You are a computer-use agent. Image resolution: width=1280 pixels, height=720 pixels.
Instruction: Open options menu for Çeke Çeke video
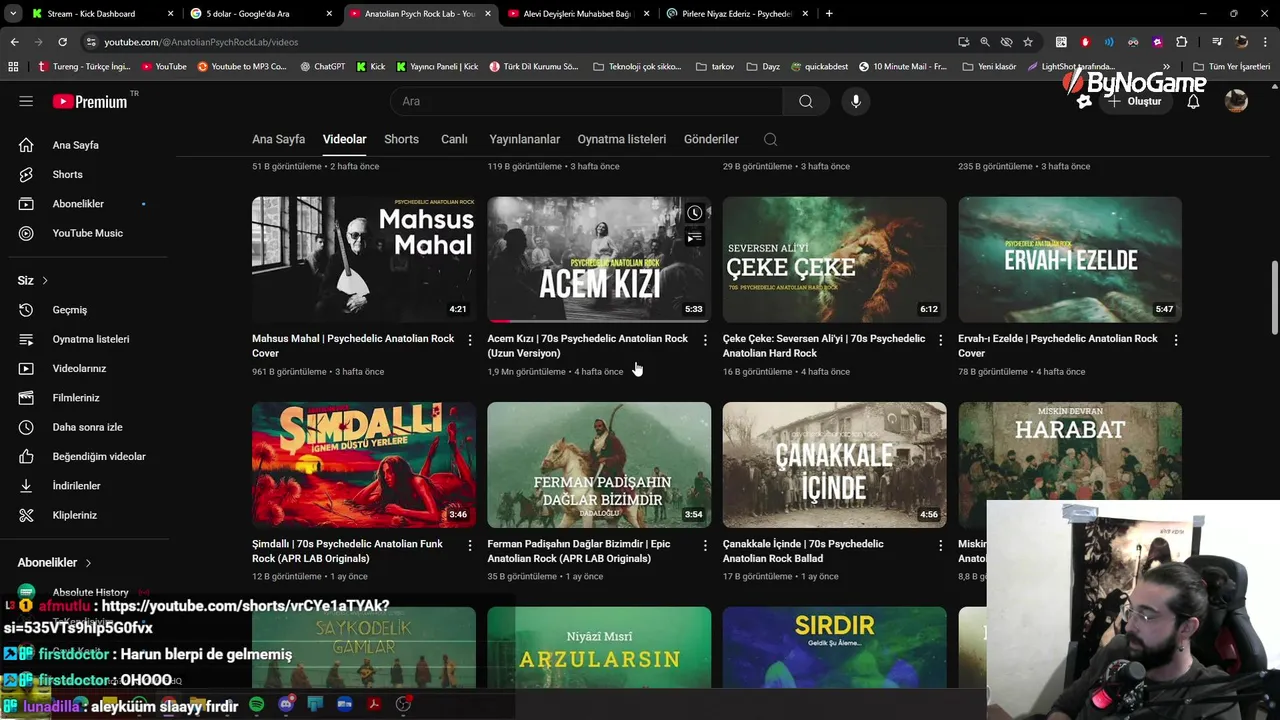pos(940,340)
